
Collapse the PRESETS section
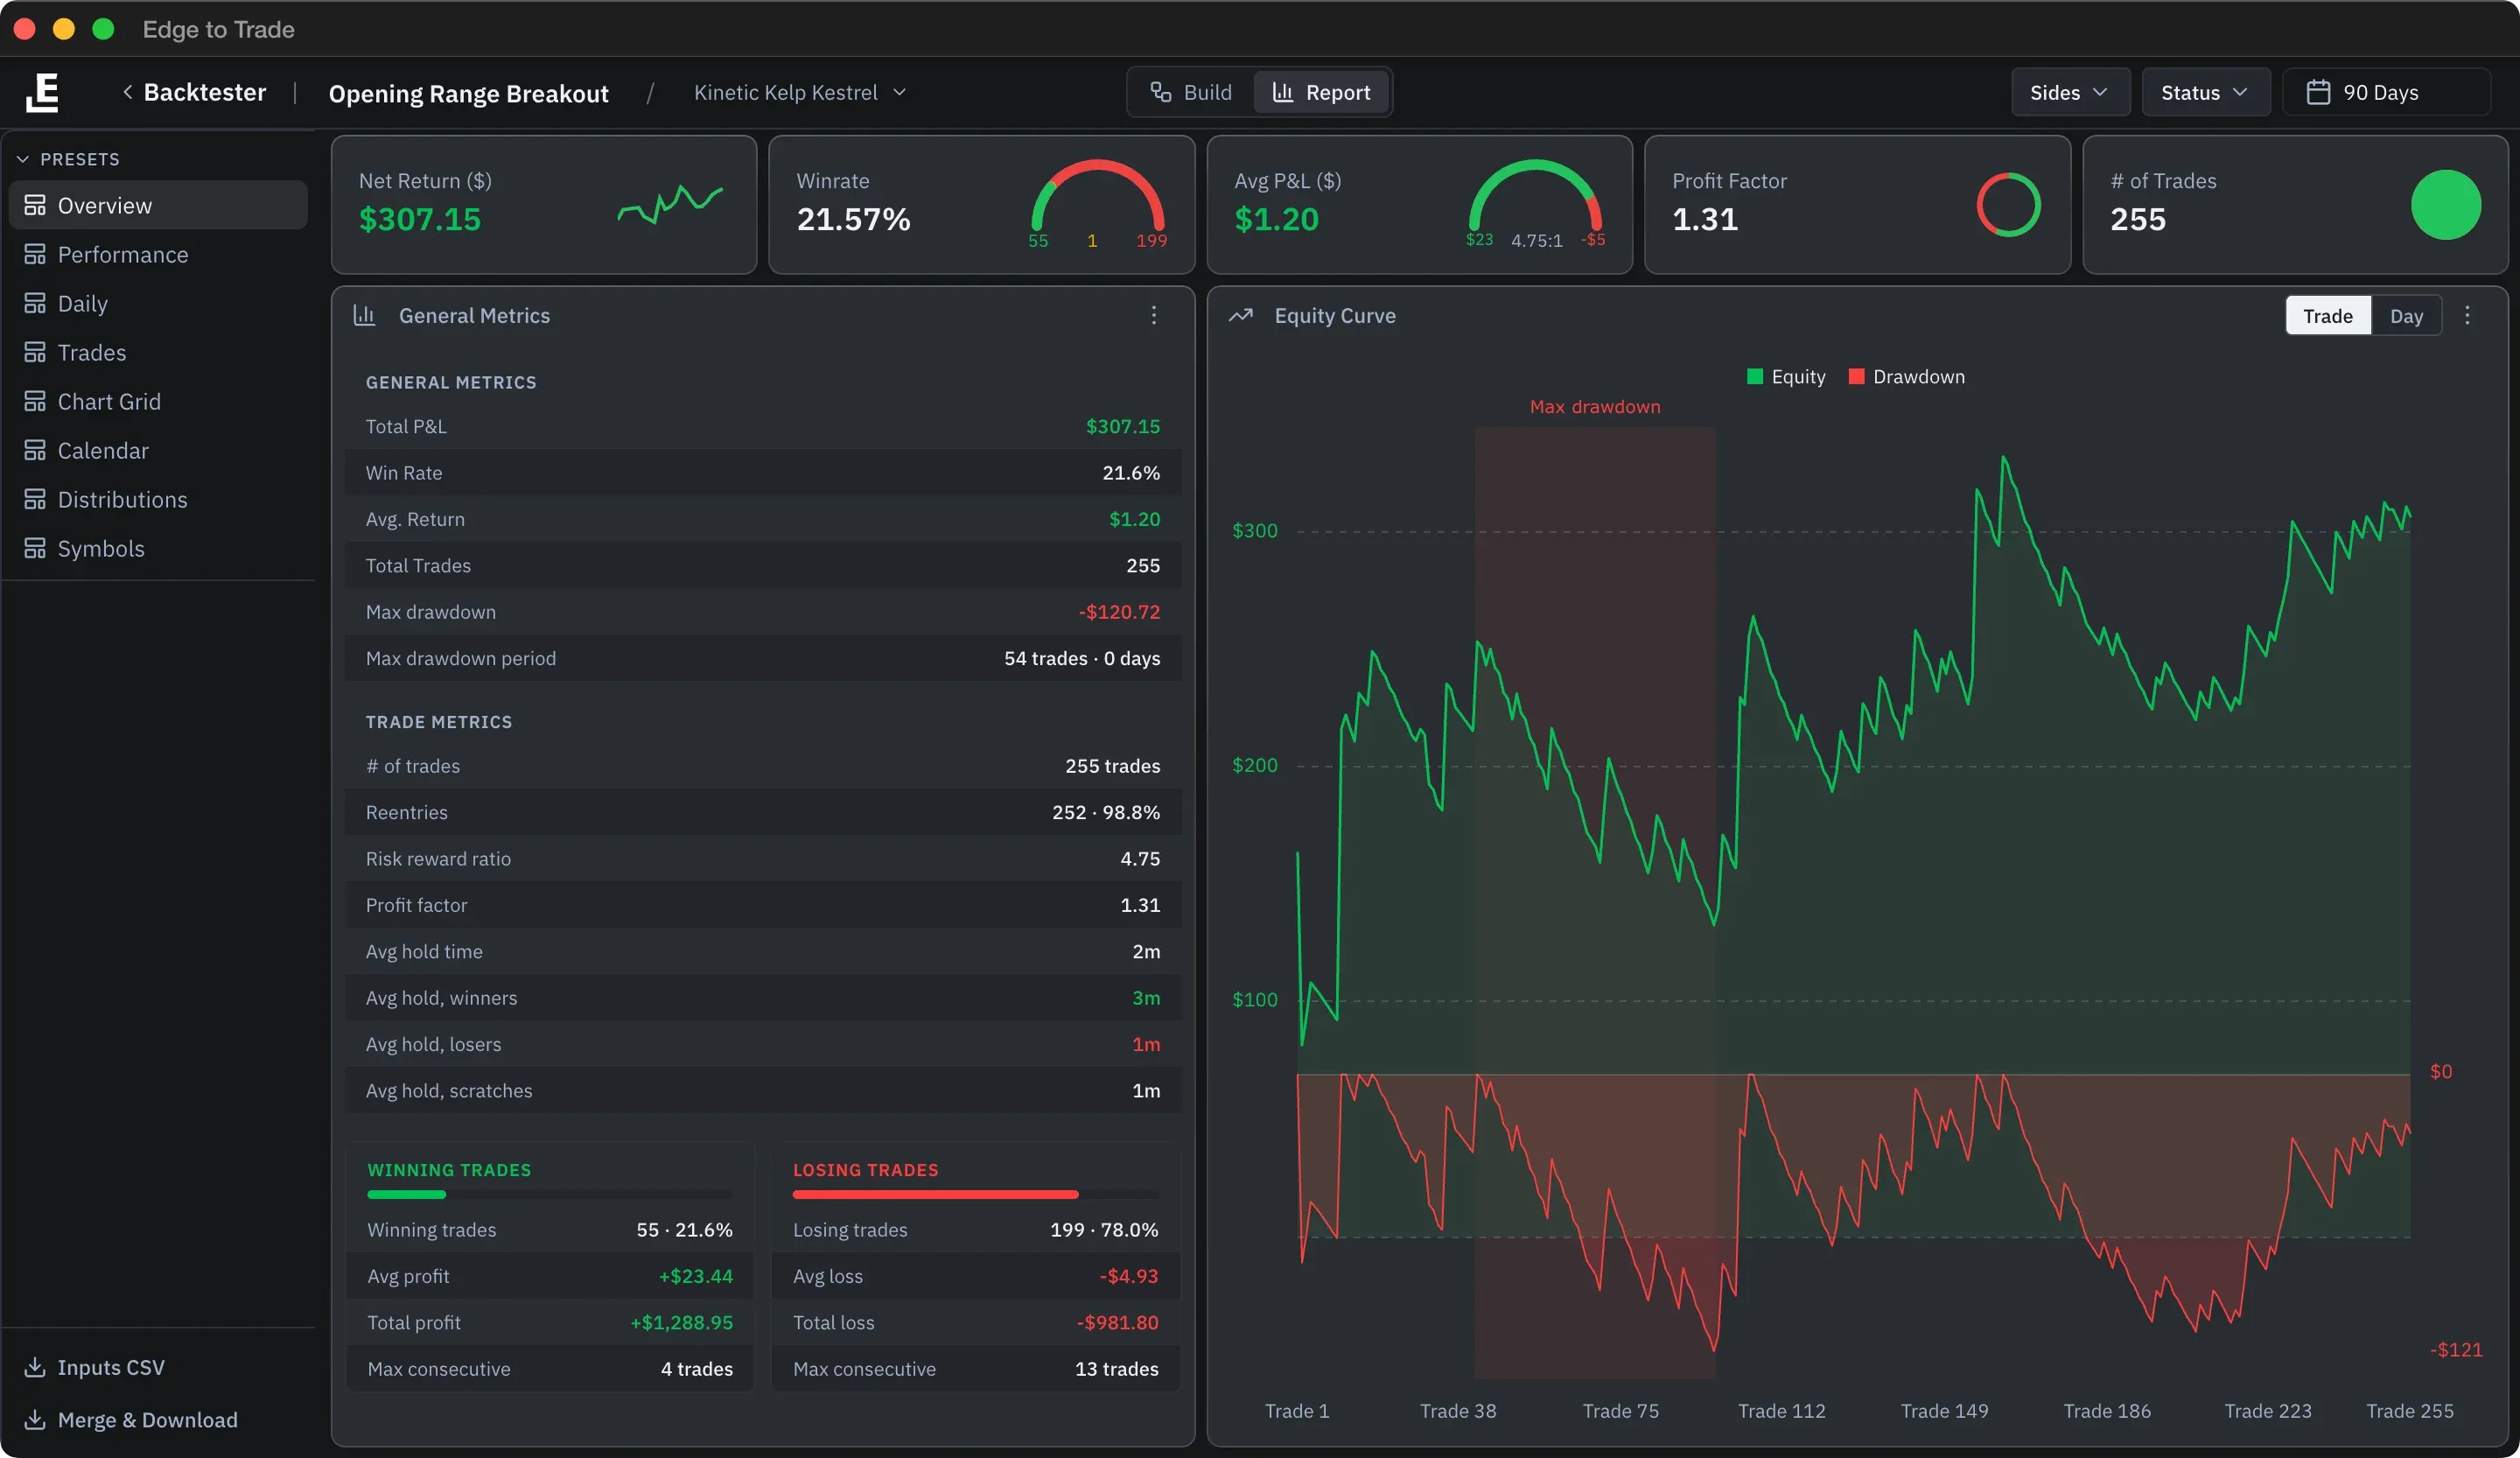point(69,159)
